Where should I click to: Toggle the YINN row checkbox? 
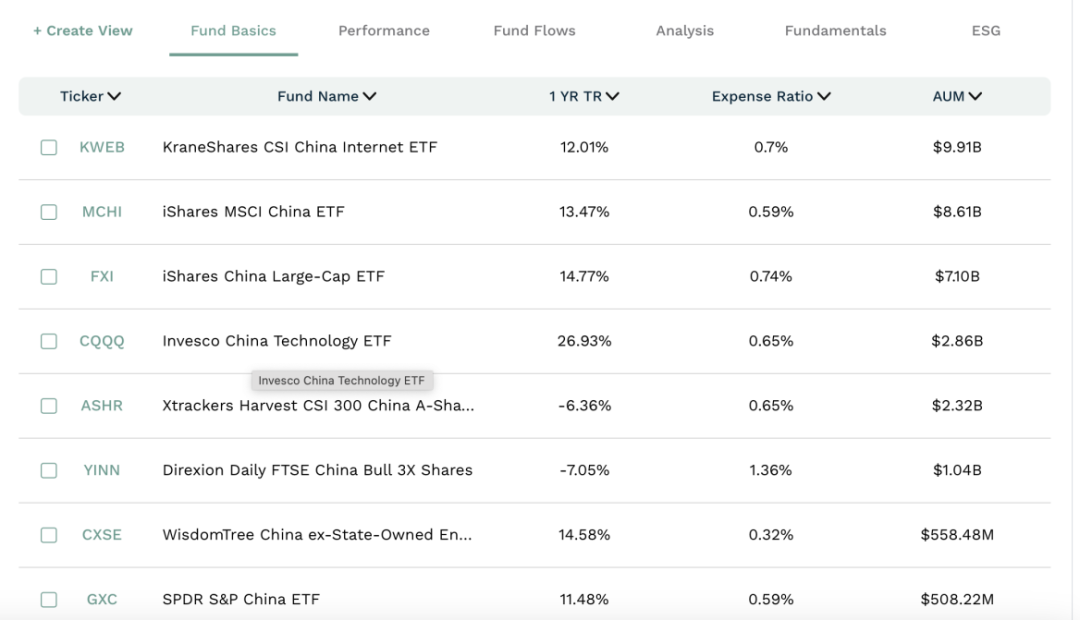pyautogui.click(x=49, y=470)
